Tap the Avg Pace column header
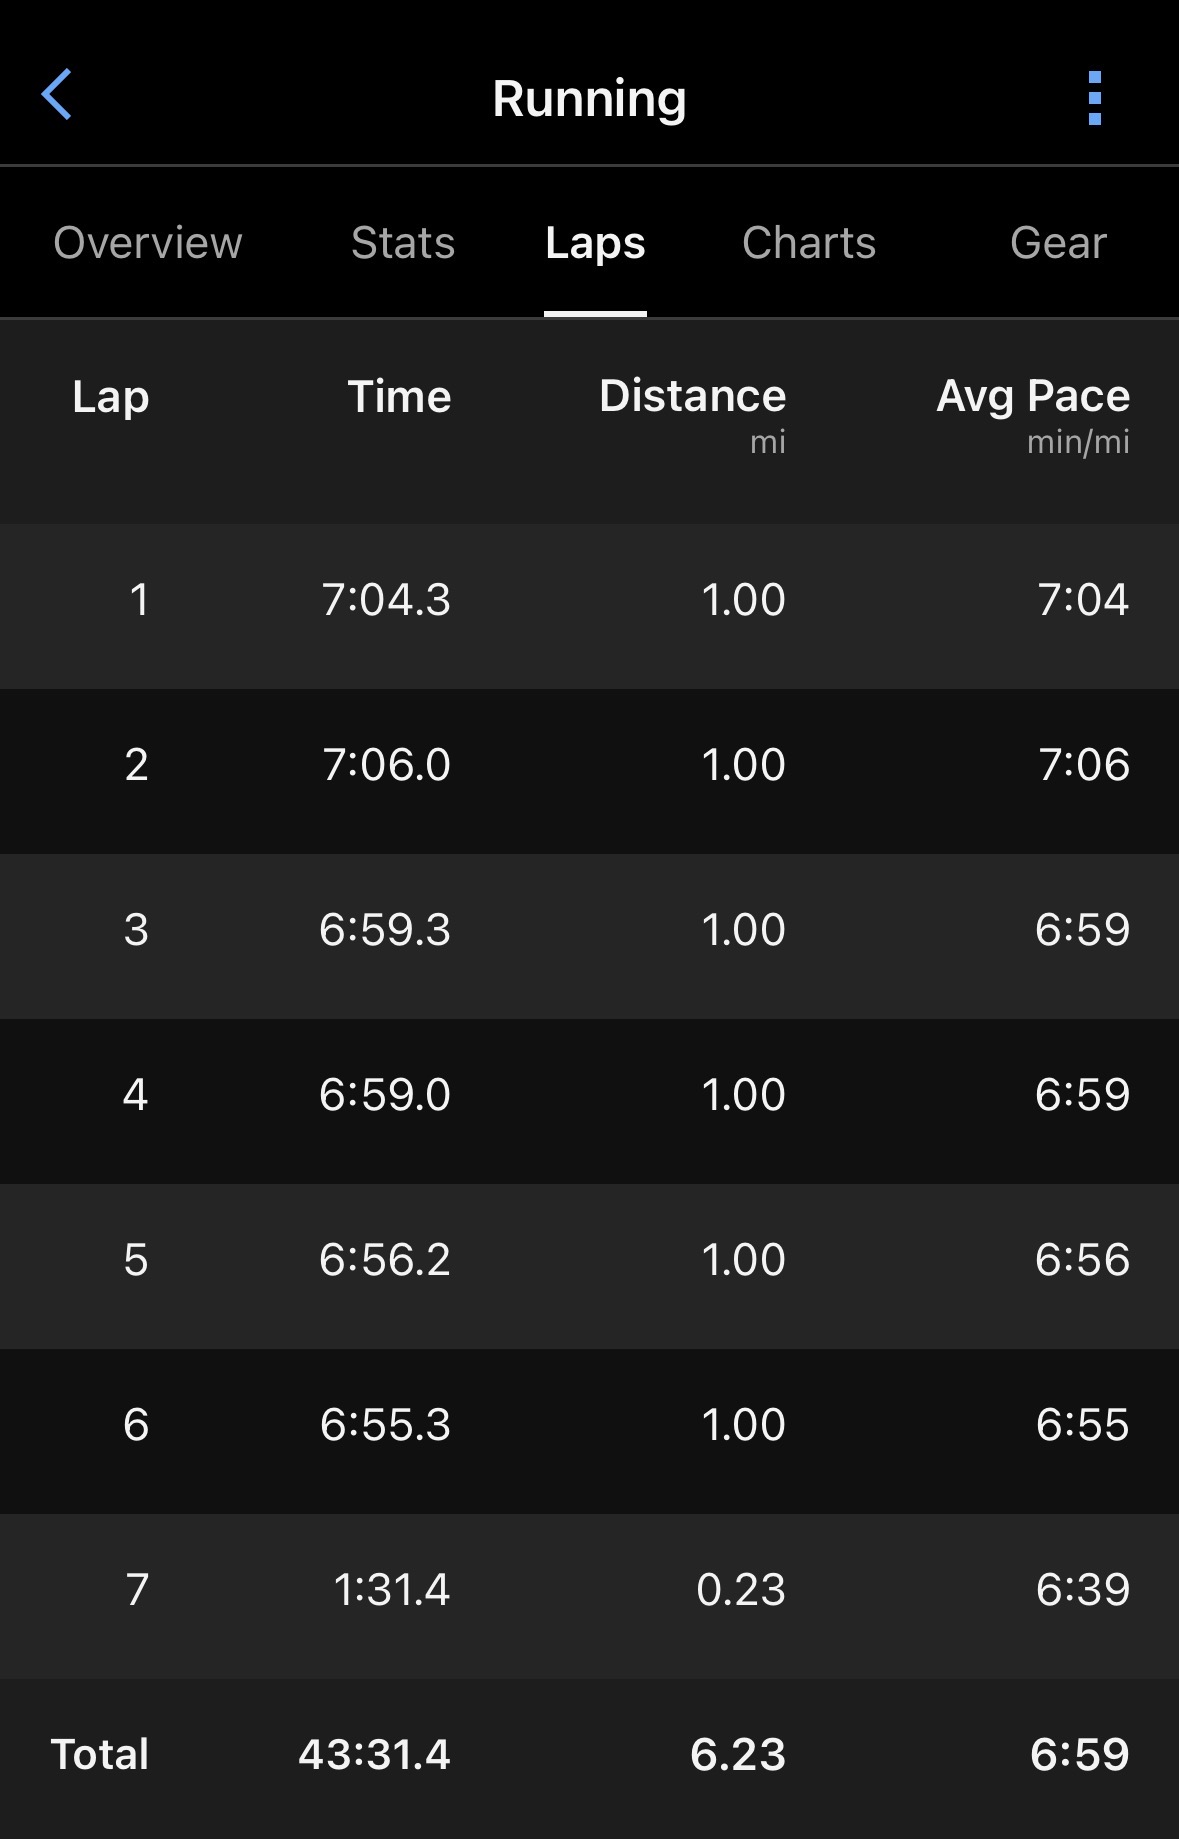The width and height of the screenshot is (1179, 1839). point(1032,397)
